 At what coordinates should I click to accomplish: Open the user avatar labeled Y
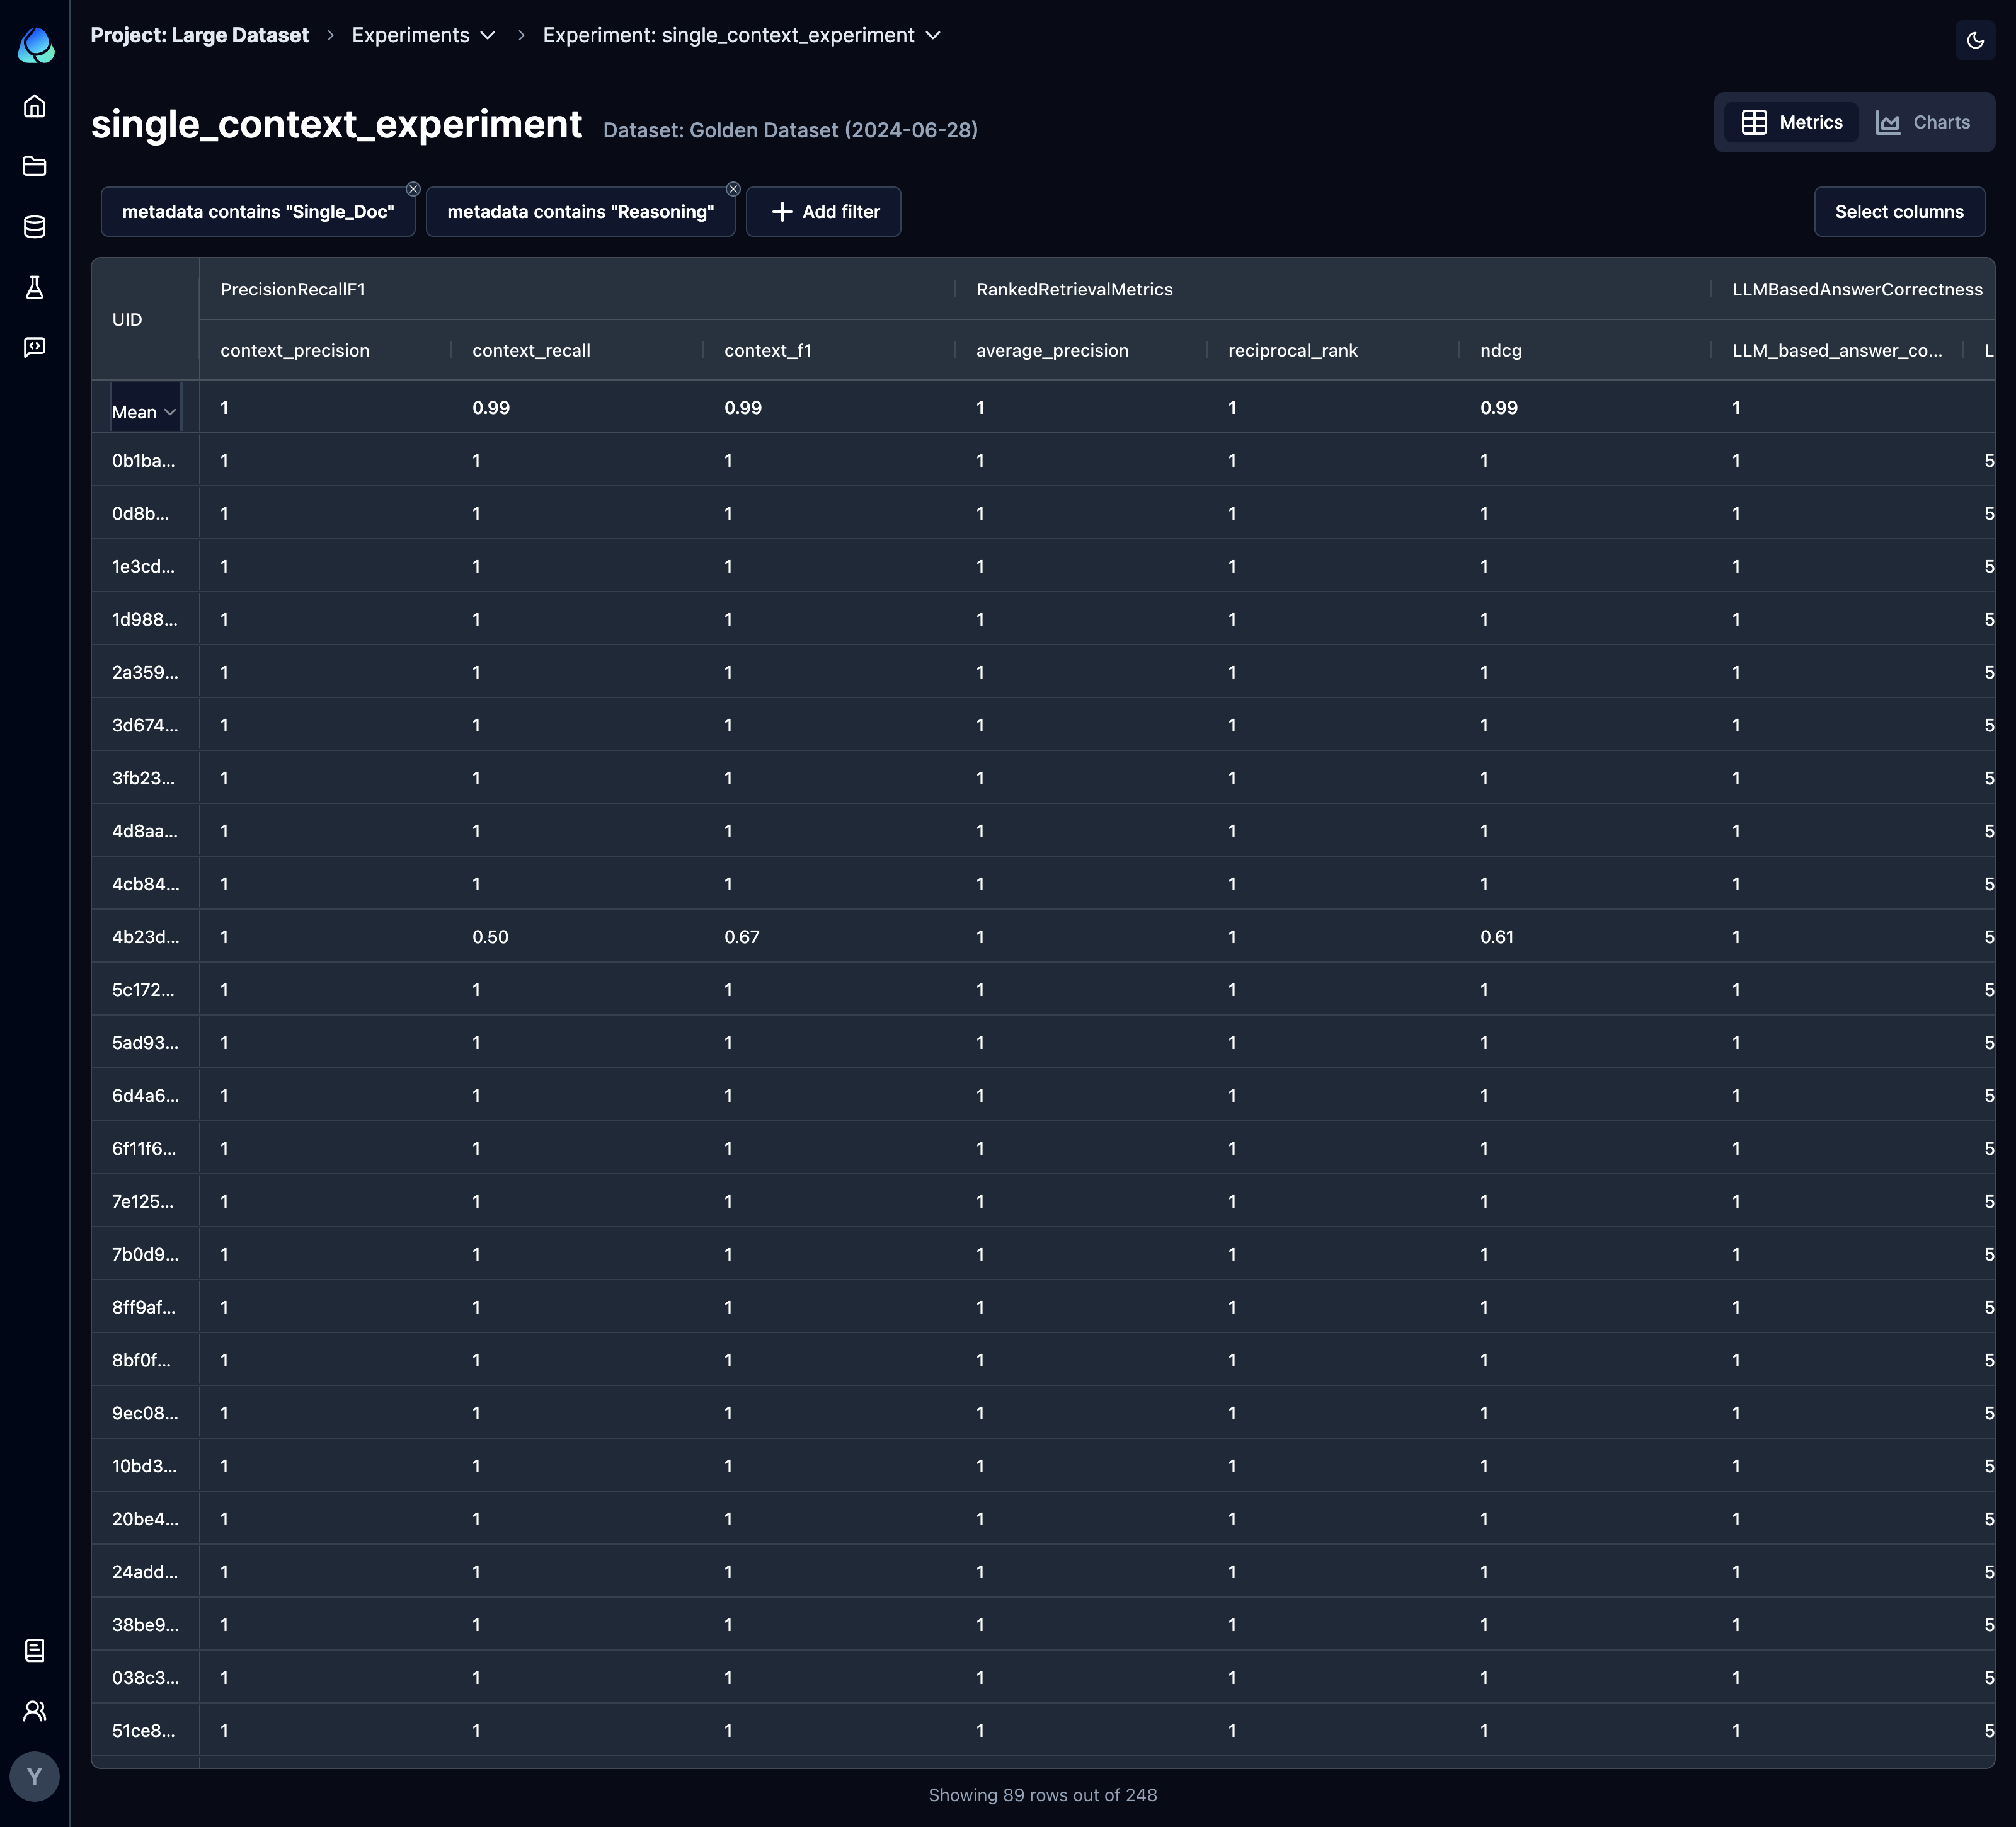35,1777
